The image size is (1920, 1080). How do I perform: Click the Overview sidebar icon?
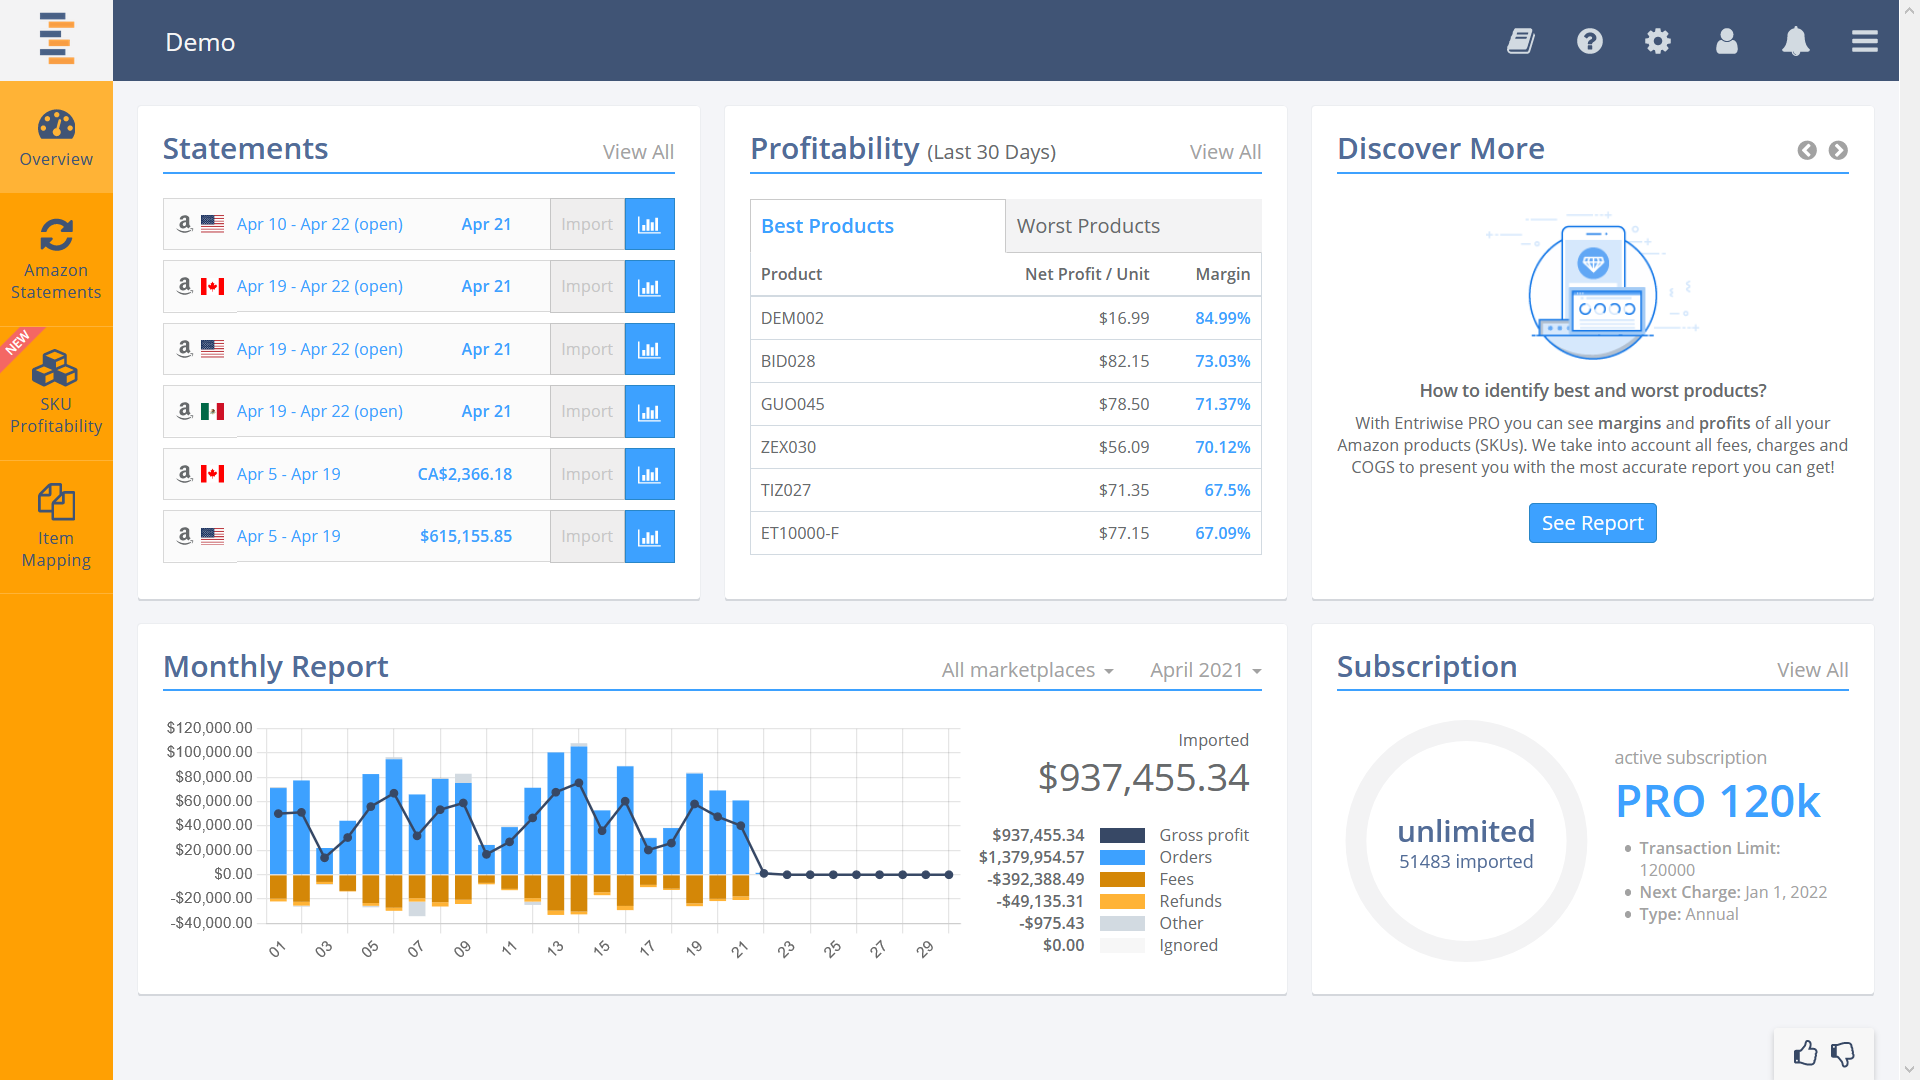click(56, 137)
